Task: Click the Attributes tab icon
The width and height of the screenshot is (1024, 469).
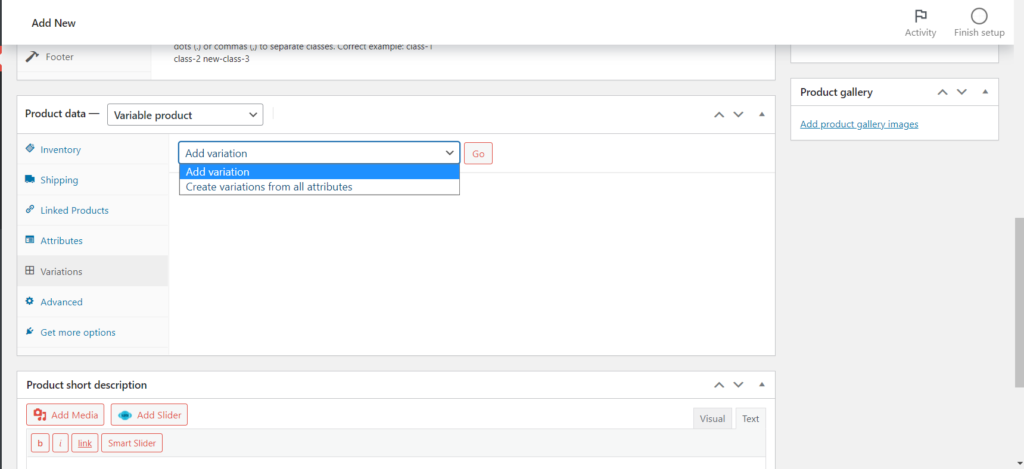Action: [x=30, y=241]
